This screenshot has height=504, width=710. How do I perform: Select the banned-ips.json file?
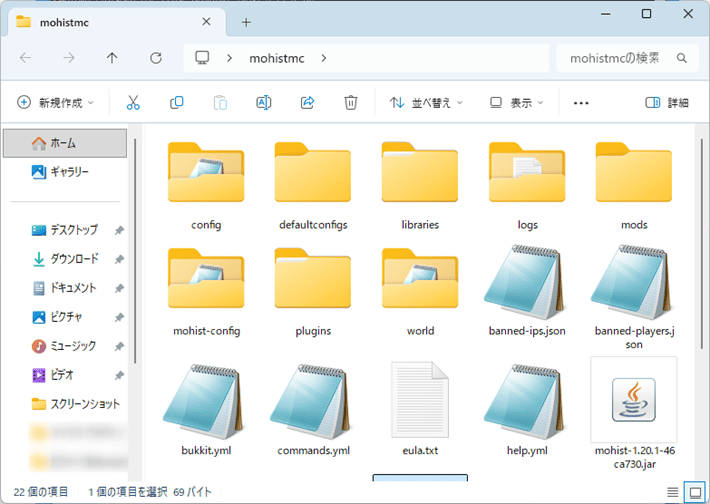[x=527, y=291]
